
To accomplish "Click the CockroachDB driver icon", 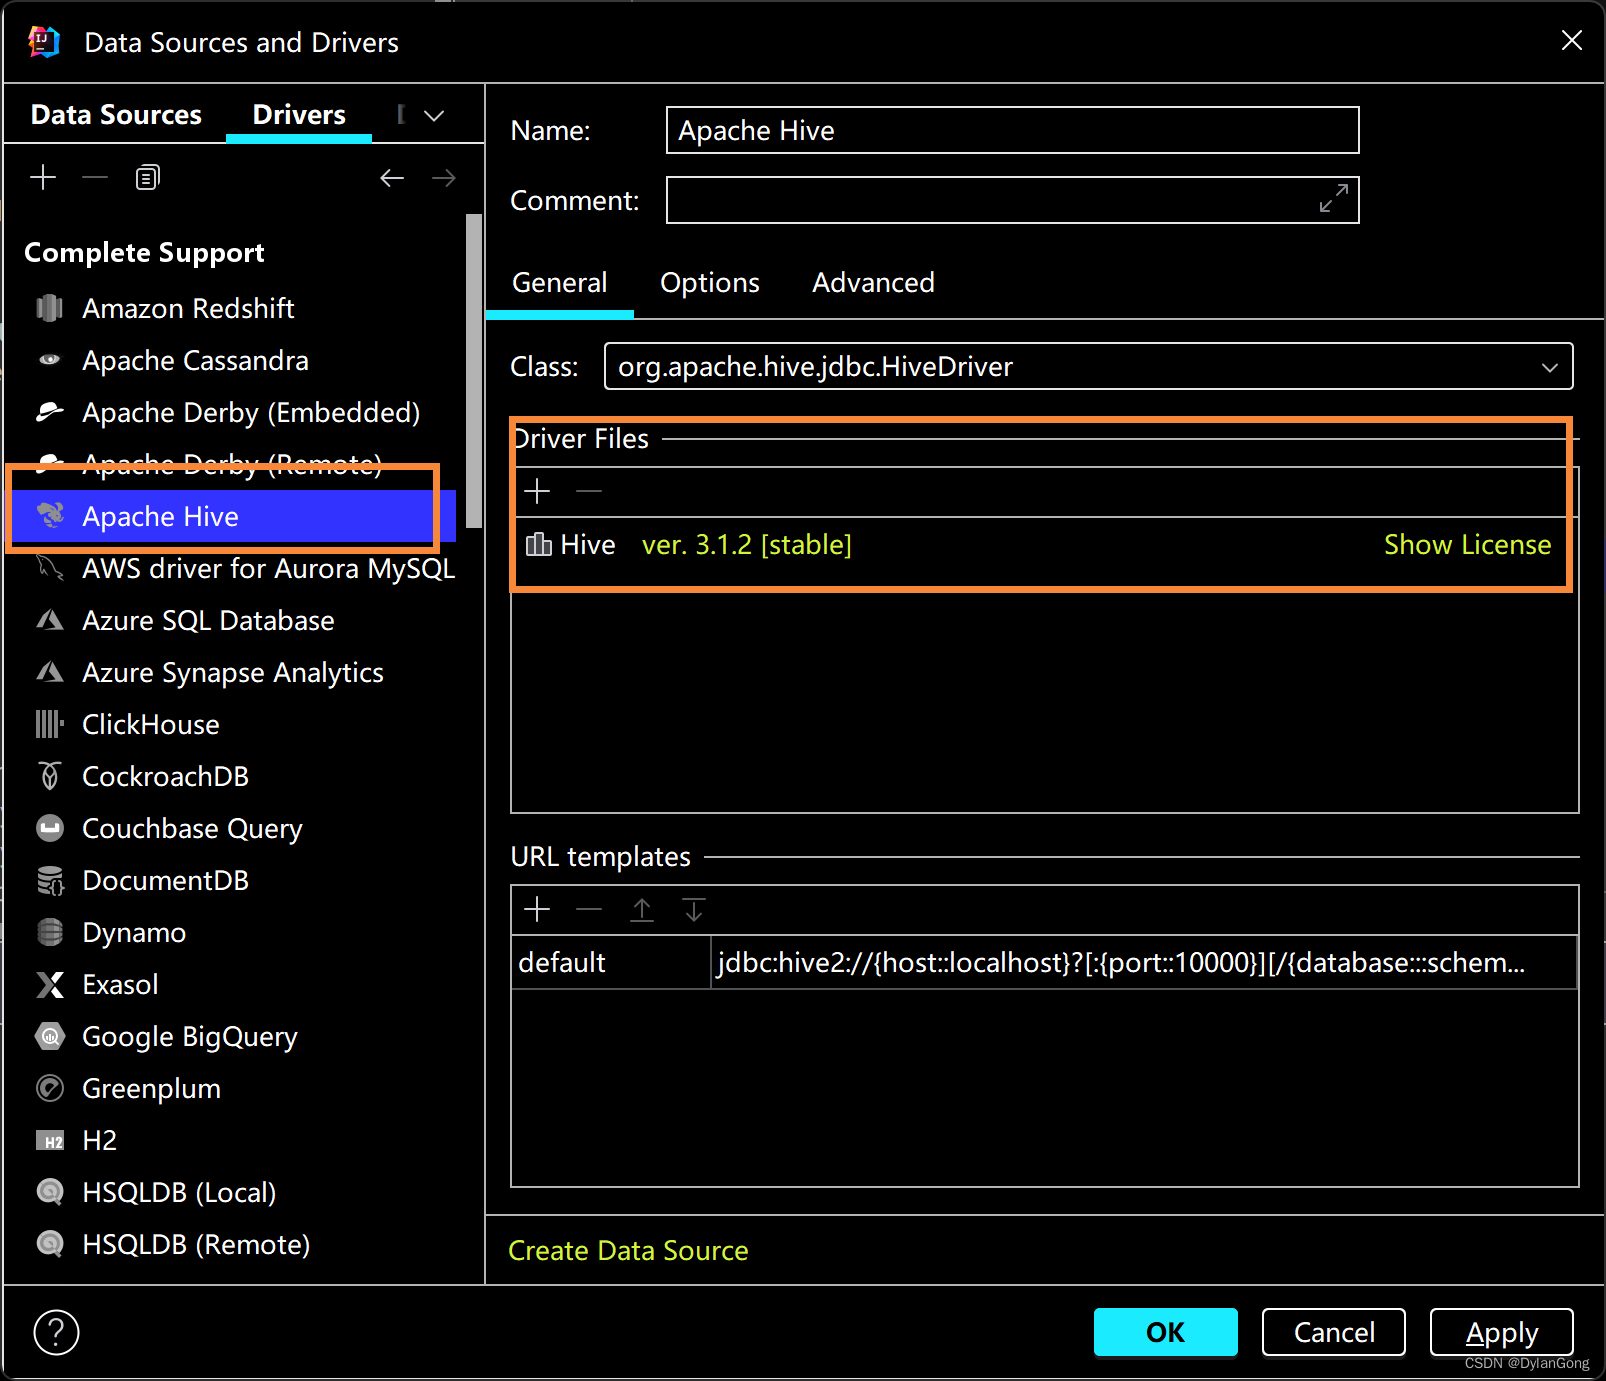I will coord(50,776).
